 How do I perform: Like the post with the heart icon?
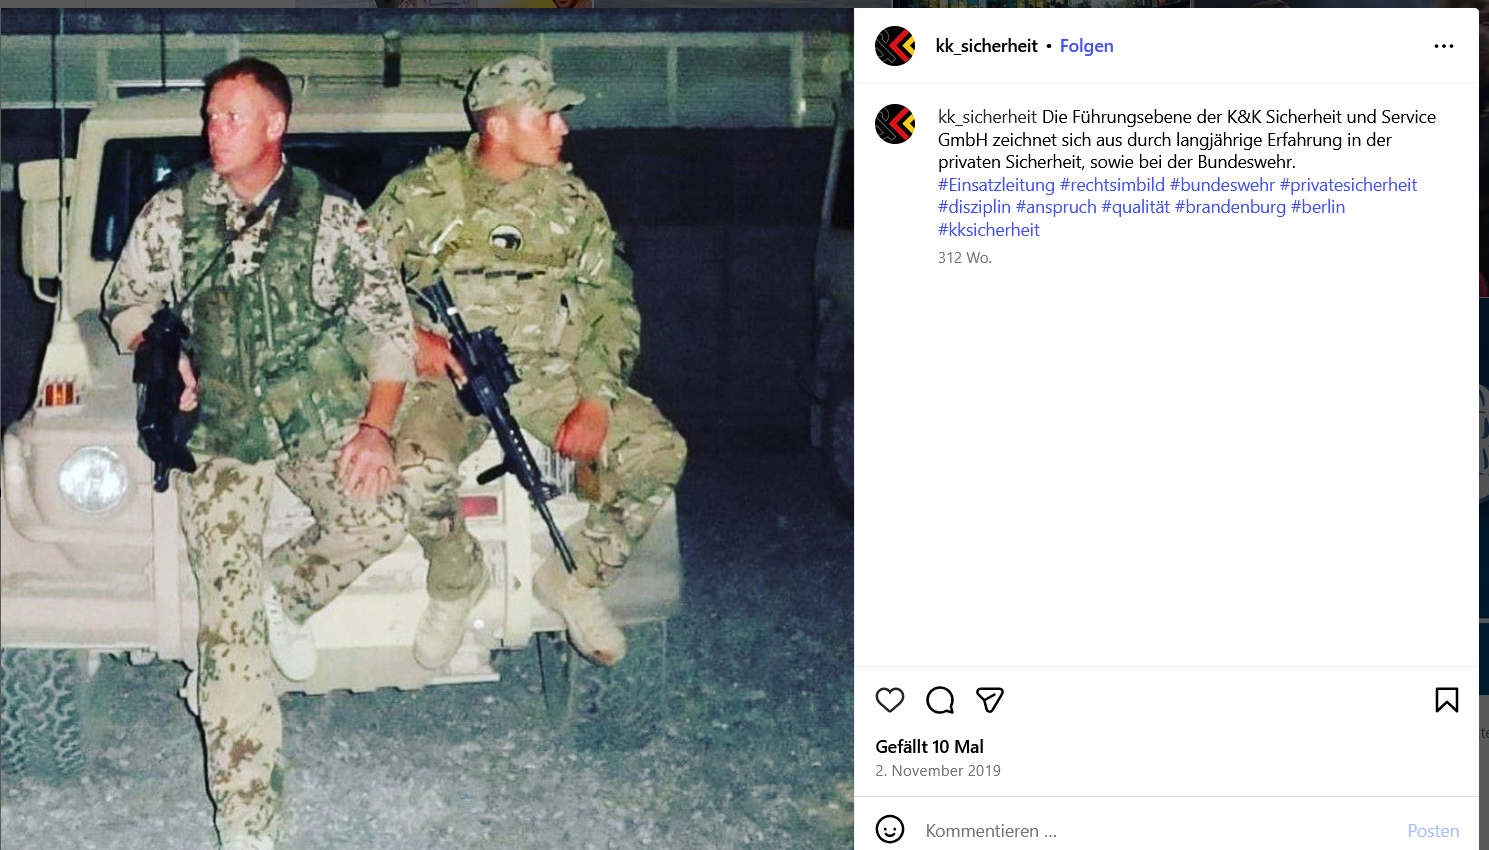[x=890, y=700]
